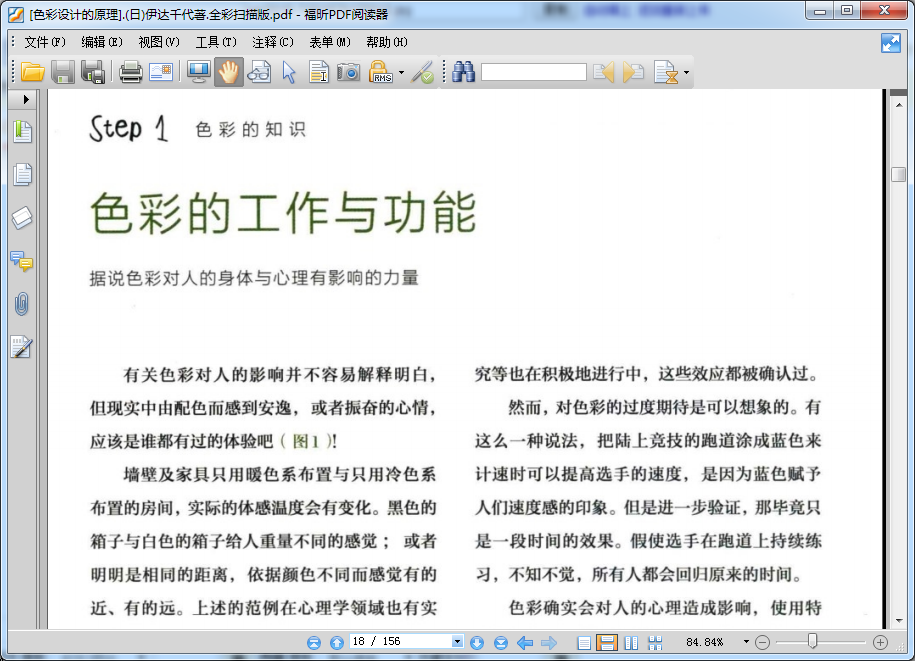Switch to continuous page layout
915x661 pixels.
(607, 642)
